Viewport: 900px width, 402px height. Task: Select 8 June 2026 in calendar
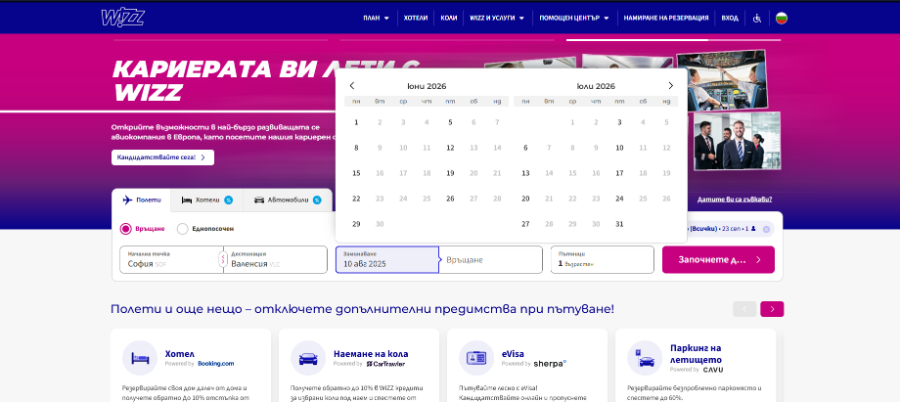pyautogui.click(x=356, y=148)
